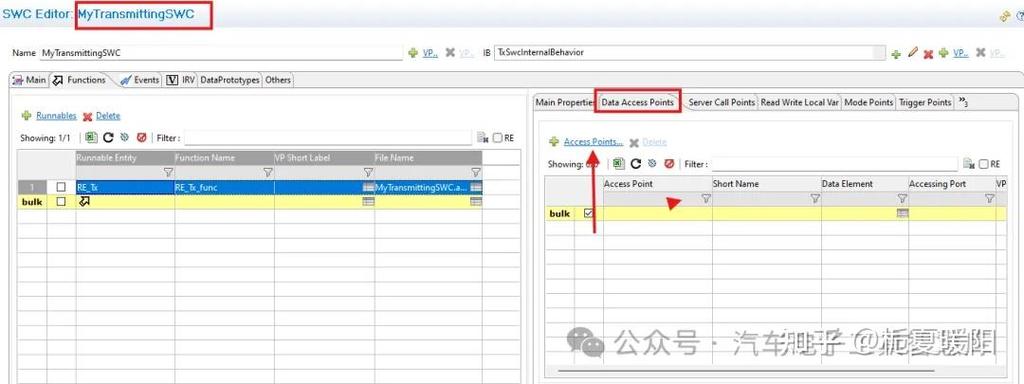Open Function Name column filter

point(267,173)
